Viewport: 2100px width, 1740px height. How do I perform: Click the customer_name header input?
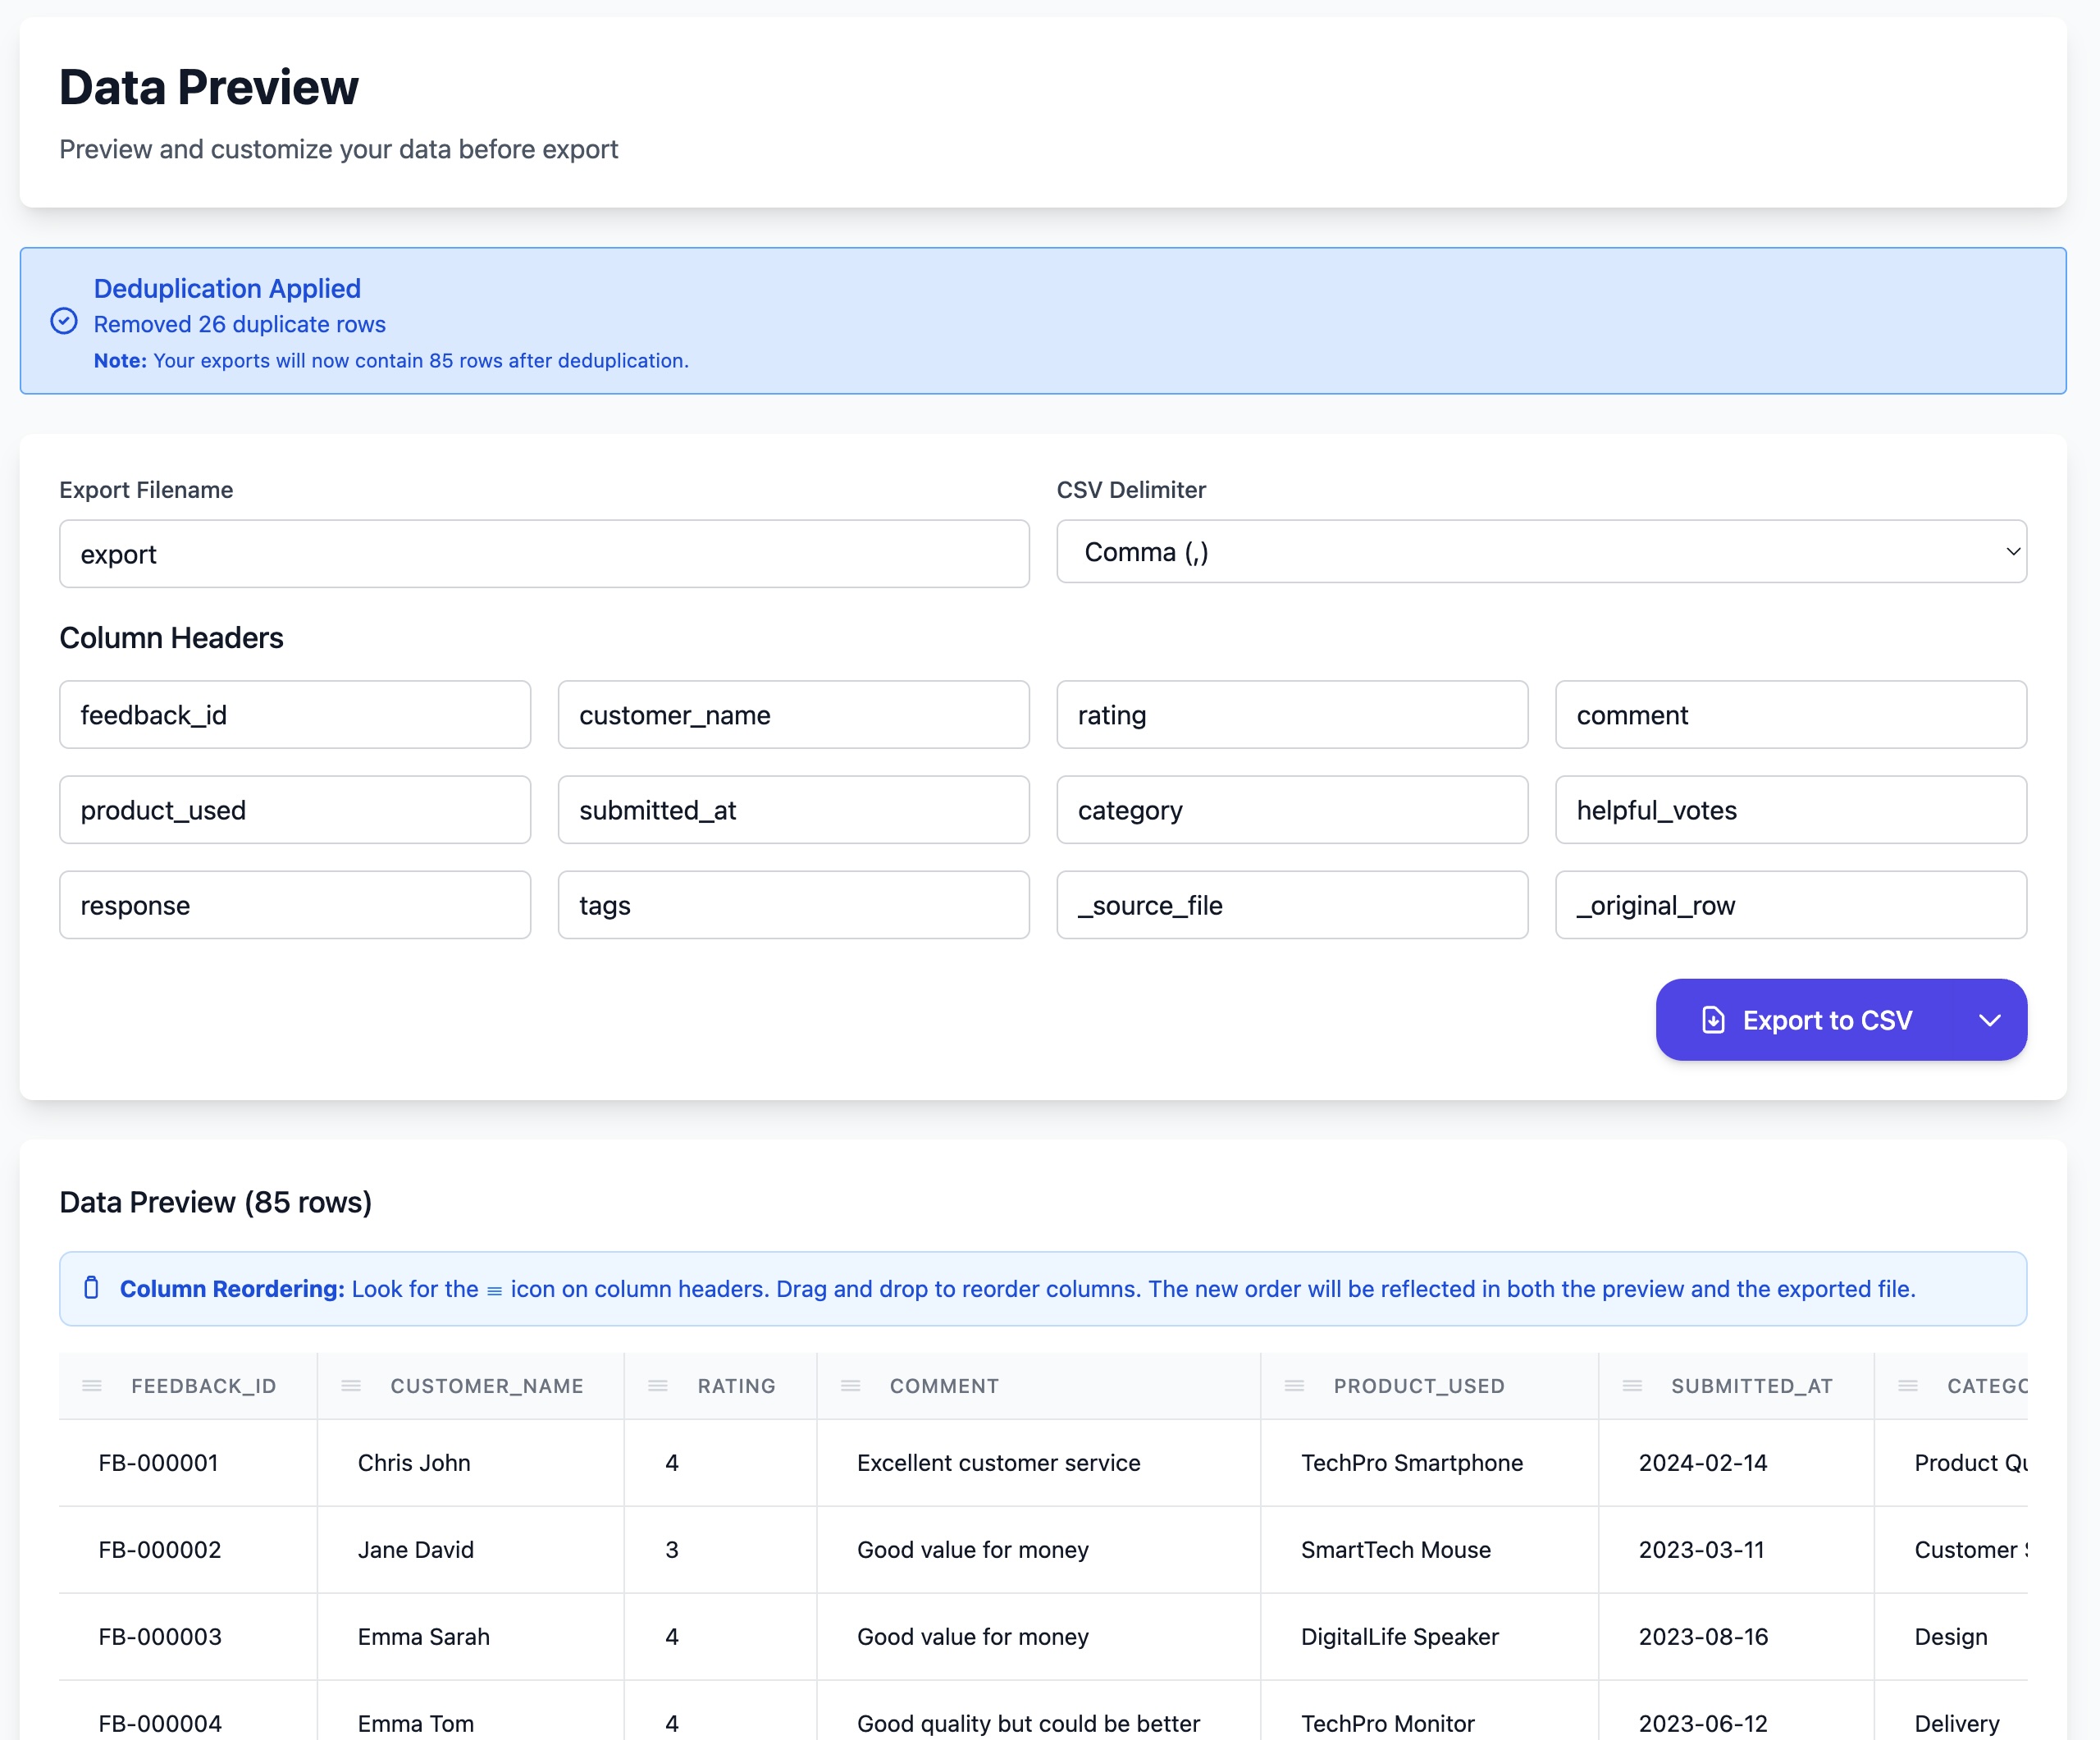coord(793,715)
